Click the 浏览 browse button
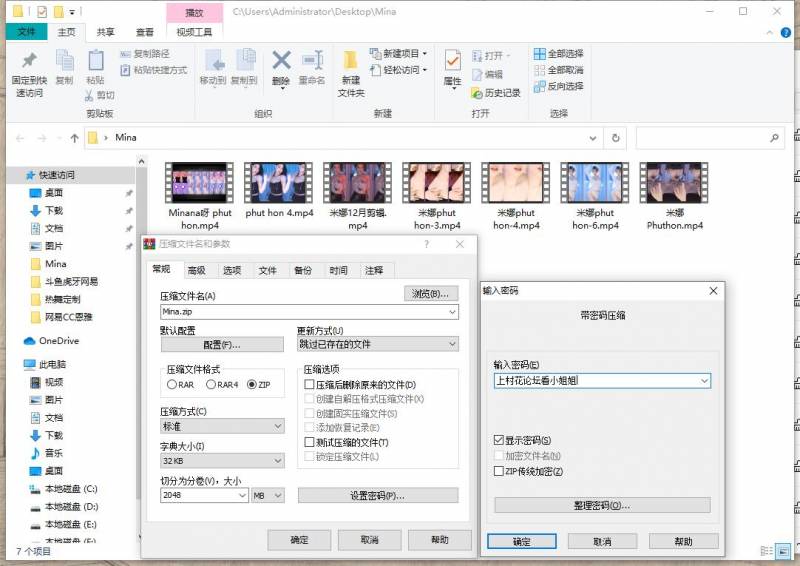This screenshot has height=566, width=800. coord(431,293)
